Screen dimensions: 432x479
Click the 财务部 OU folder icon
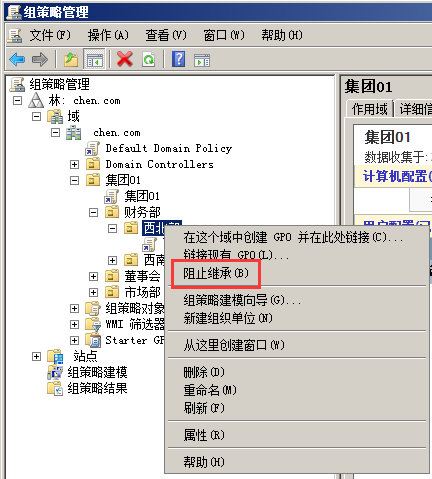click(x=112, y=212)
